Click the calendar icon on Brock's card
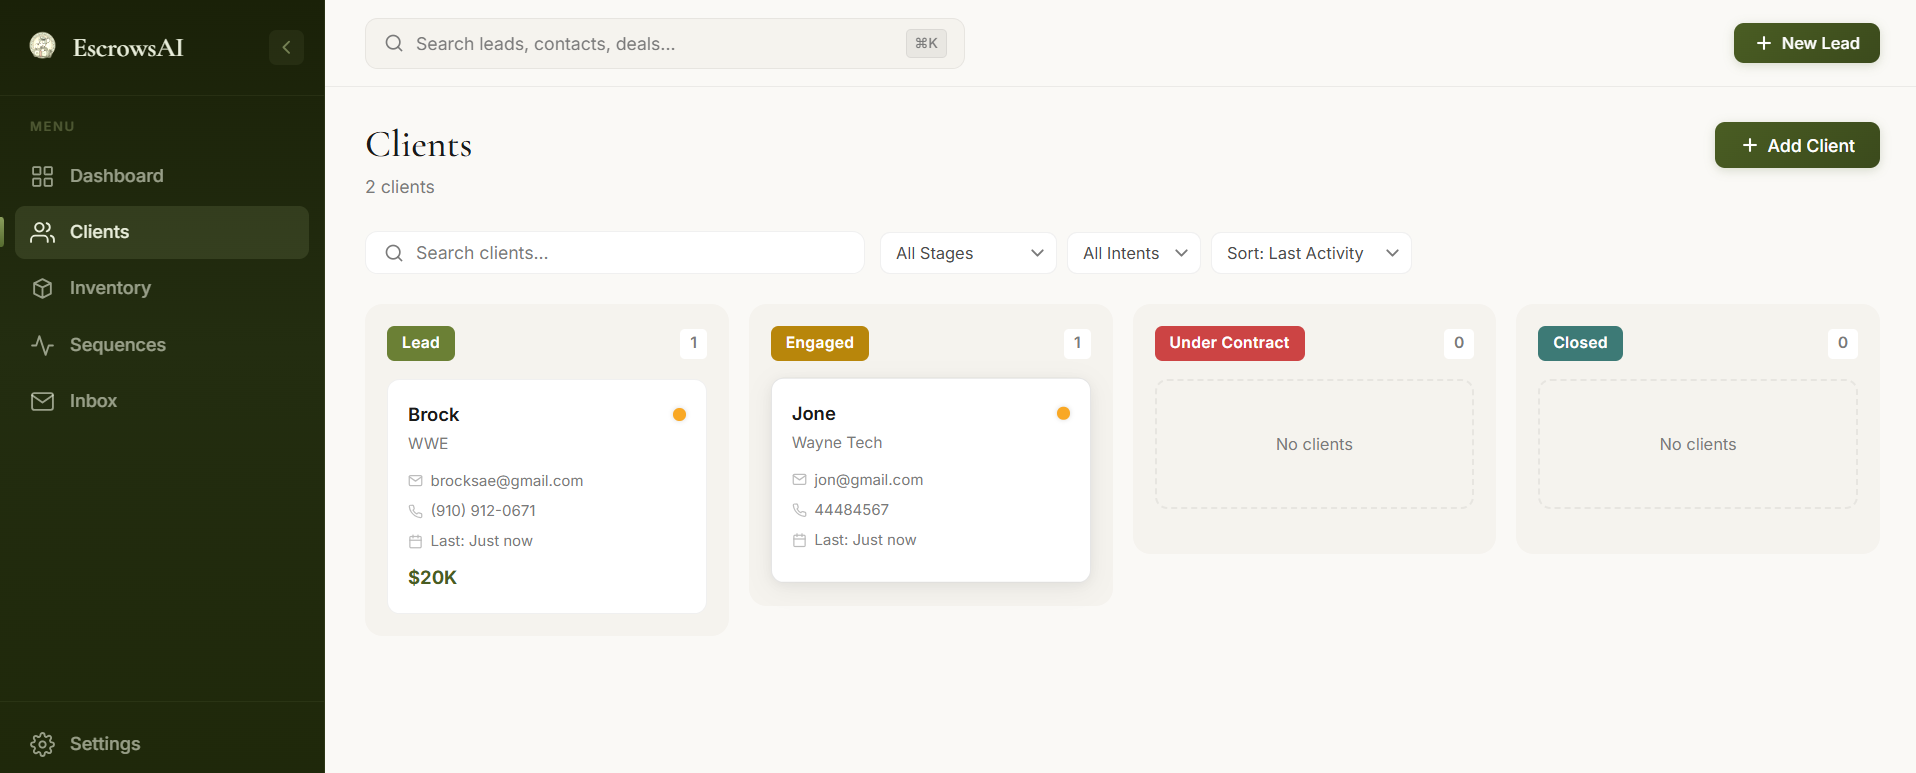Screen dimensions: 1916x773 (415, 541)
